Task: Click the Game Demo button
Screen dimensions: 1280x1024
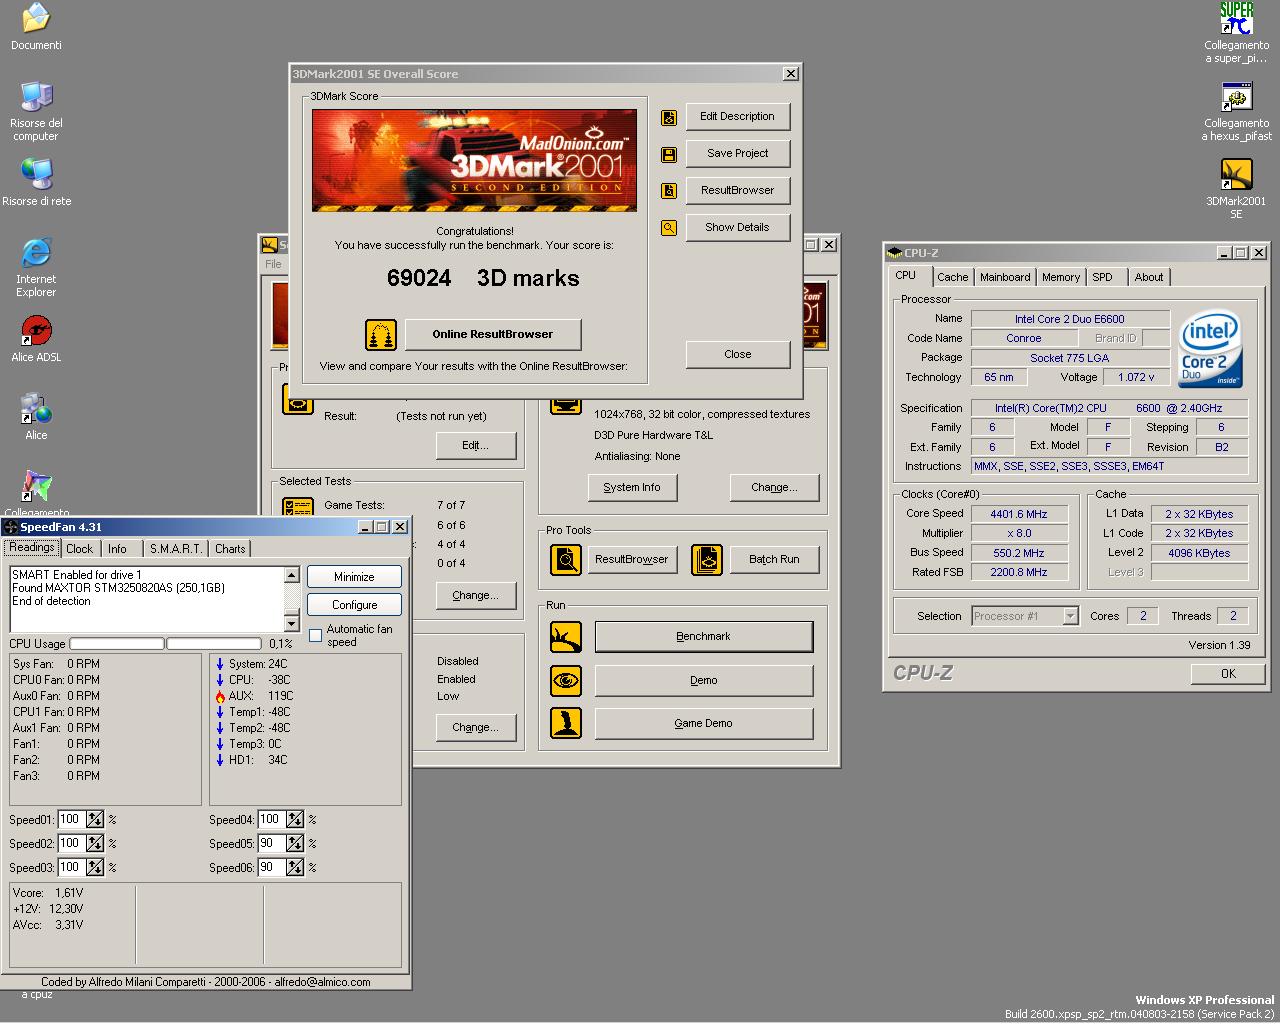Action: click(704, 724)
